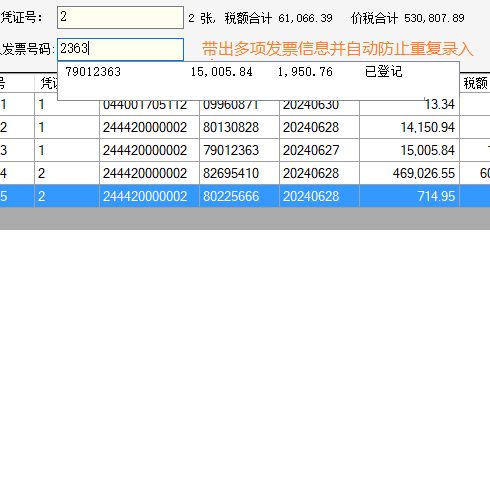The height and width of the screenshot is (490, 490).
Task: Click invoice number cell 79012363 in the table
Action: (x=239, y=150)
